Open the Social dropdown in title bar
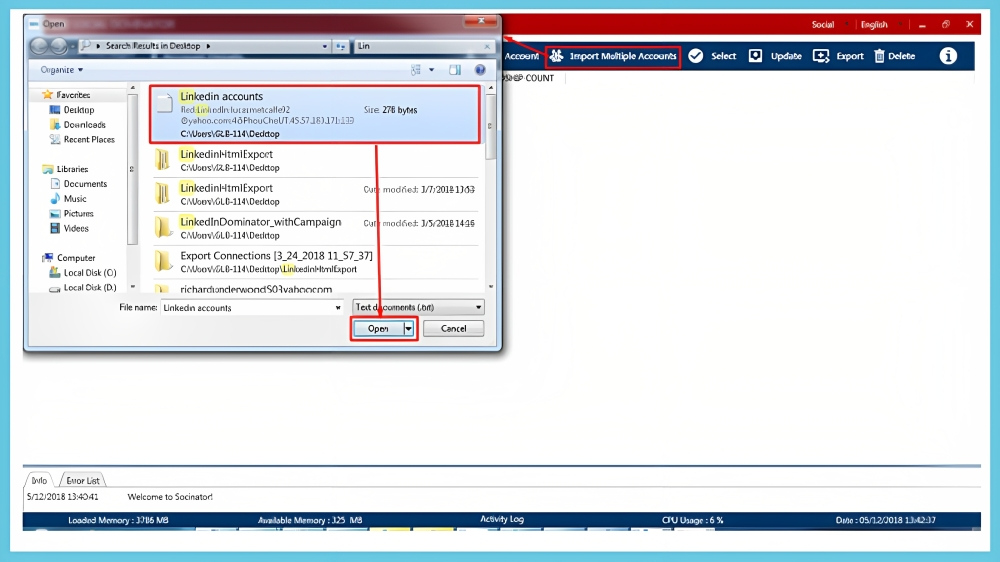Viewport: 1000px width, 562px height. (830, 24)
